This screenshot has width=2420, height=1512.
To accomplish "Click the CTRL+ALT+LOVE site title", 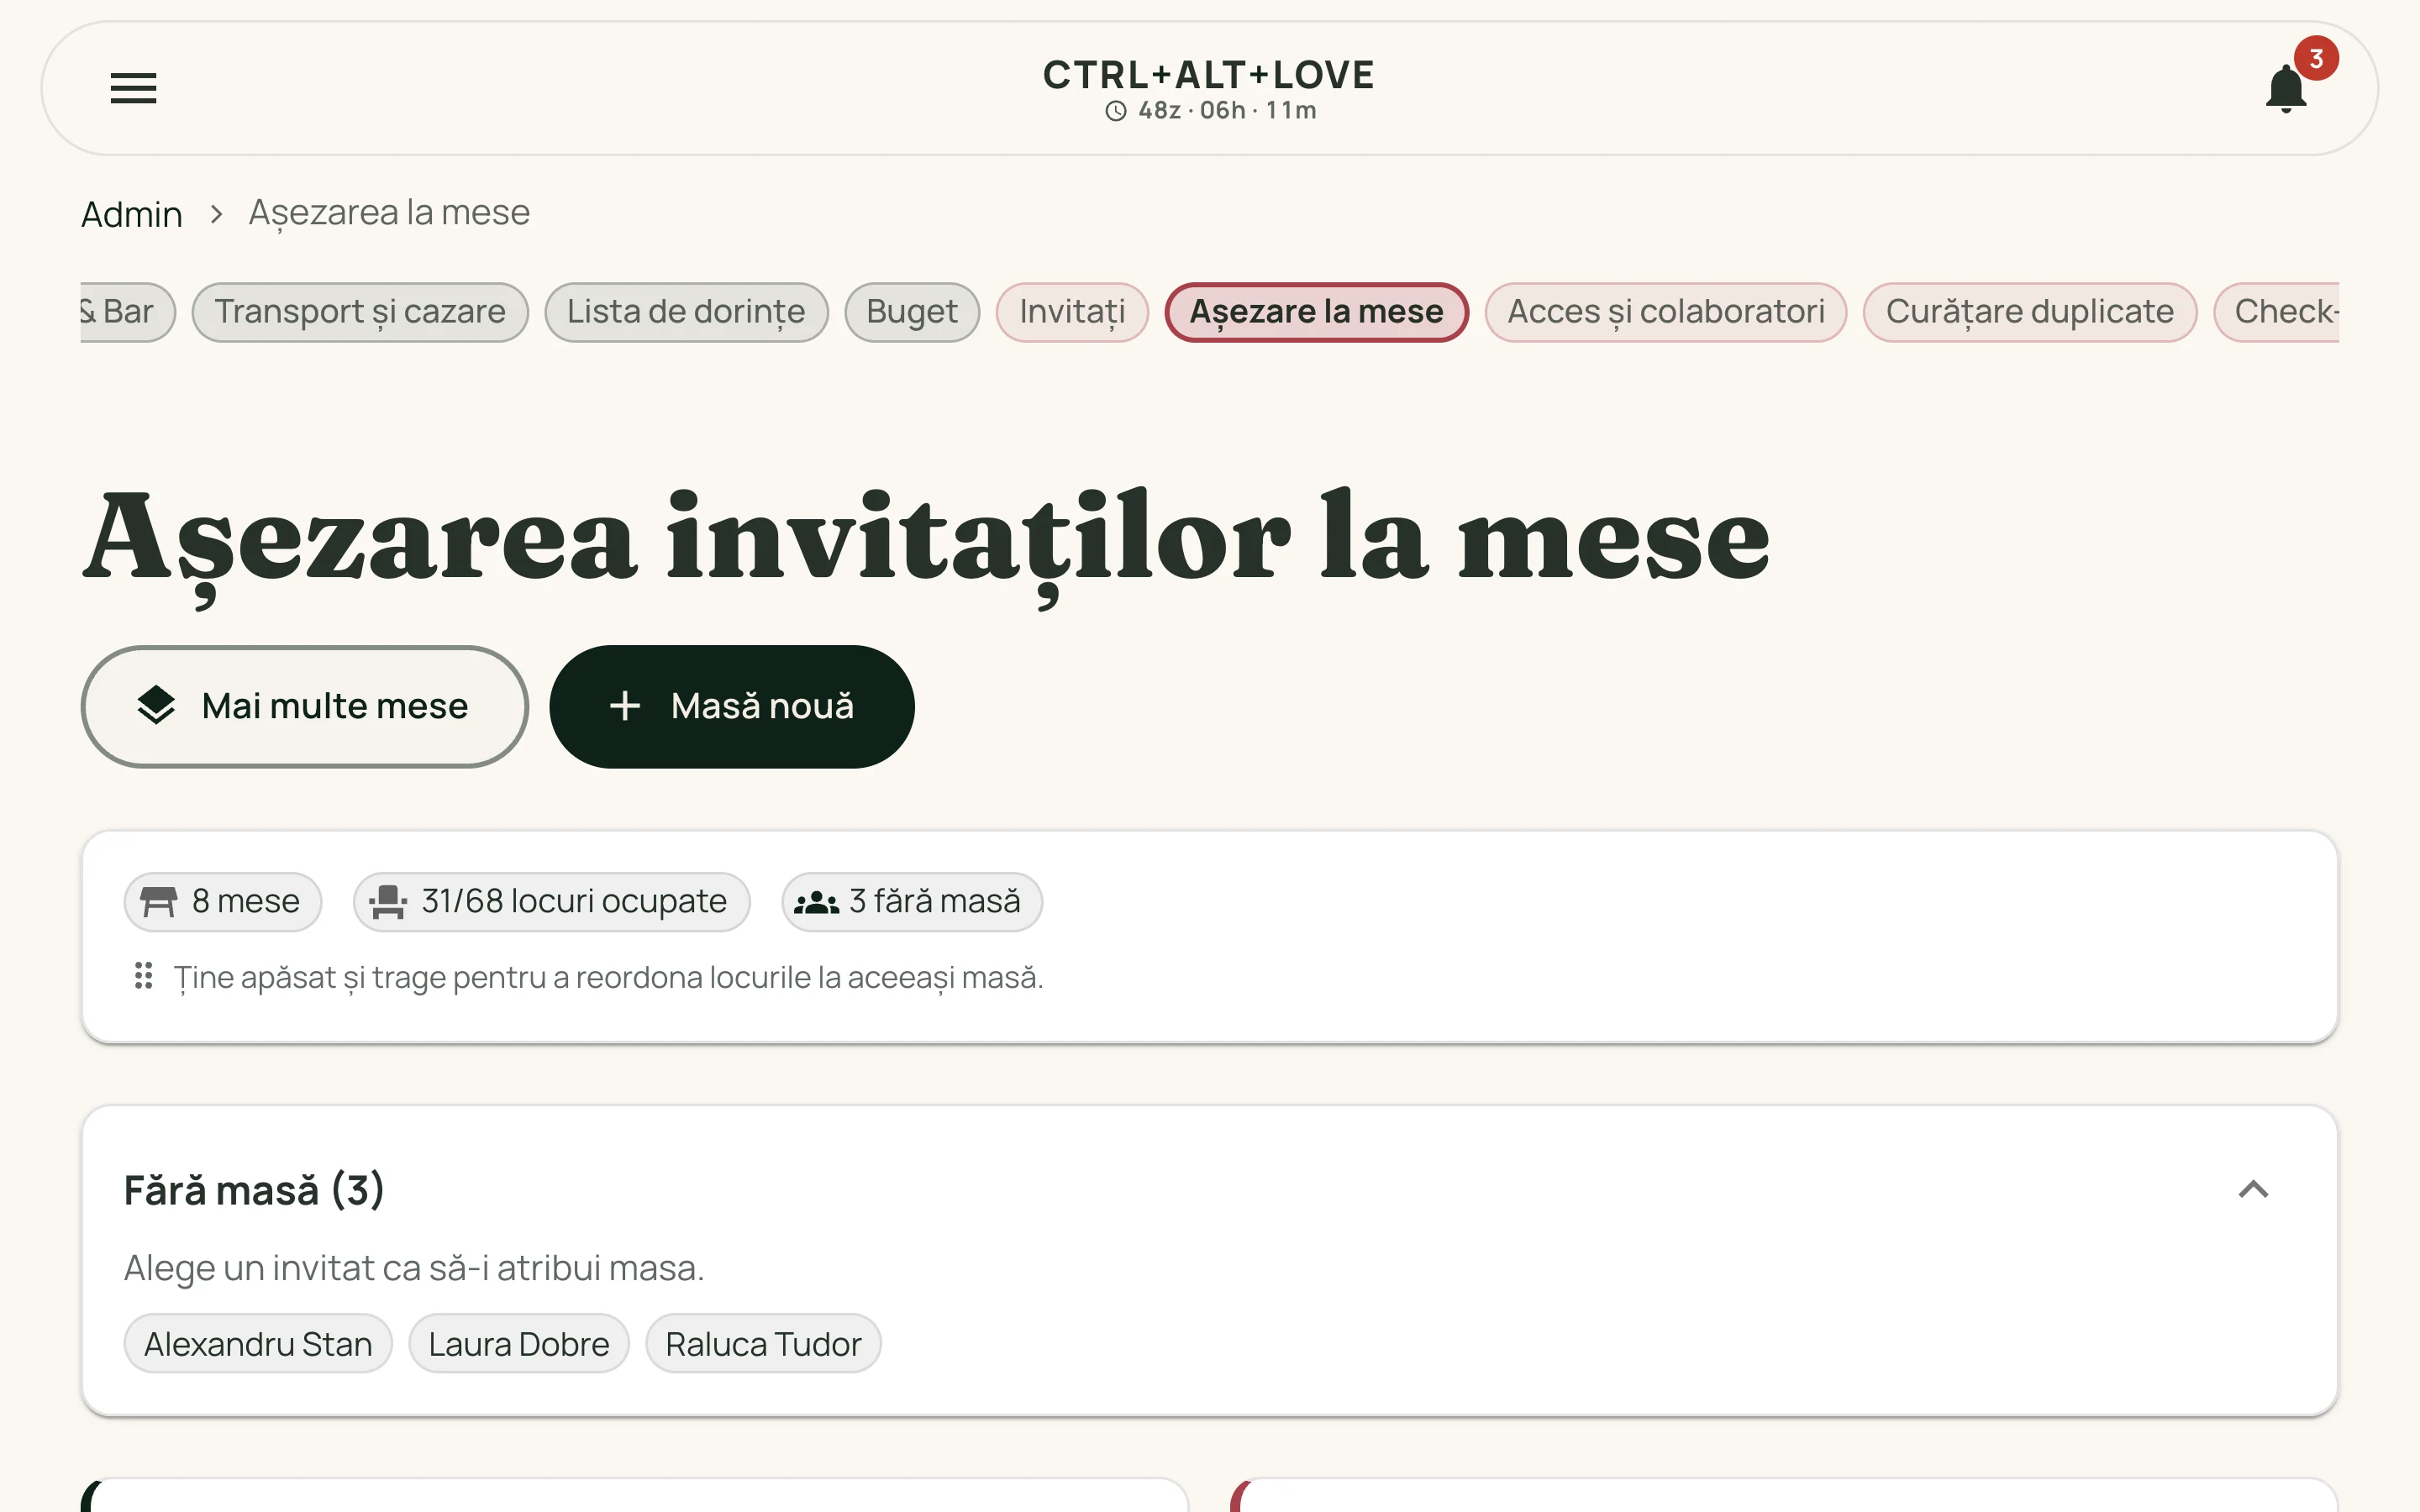I will click(1209, 75).
